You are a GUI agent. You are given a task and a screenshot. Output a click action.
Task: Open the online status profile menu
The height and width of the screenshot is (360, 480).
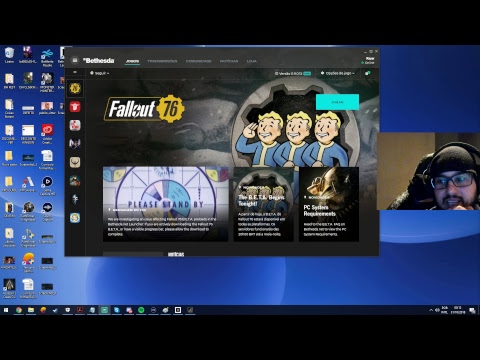coord(368,60)
